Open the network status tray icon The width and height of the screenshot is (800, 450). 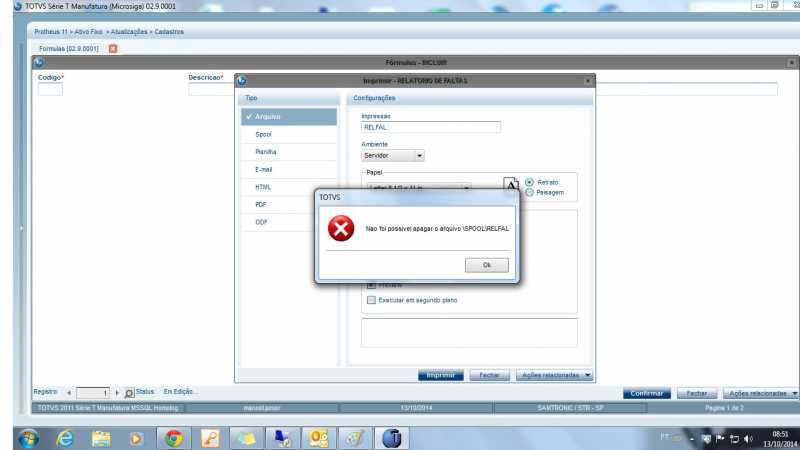click(735, 439)
